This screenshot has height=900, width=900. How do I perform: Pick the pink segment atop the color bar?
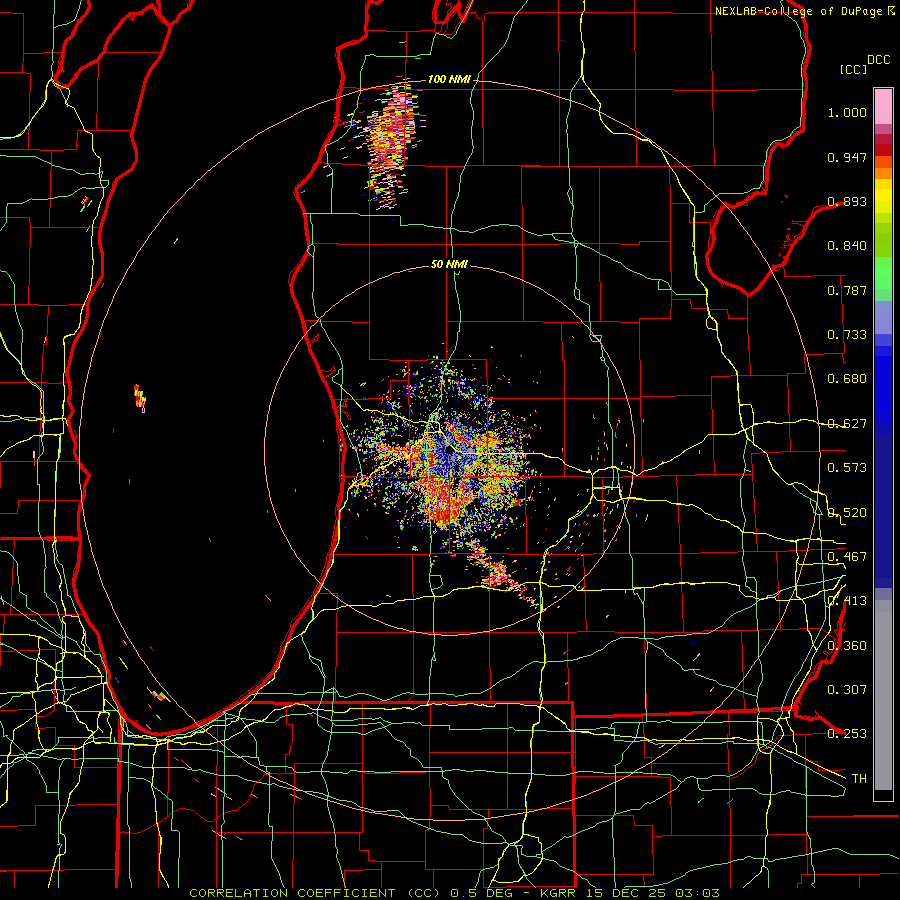(883, 107)
